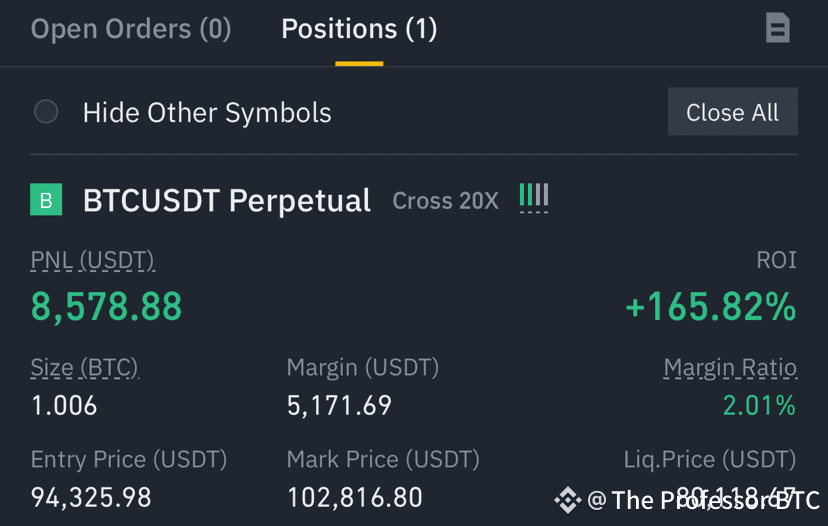
Task: Click the Entry Price 94,325.98 value
Action: coord(91,497)
